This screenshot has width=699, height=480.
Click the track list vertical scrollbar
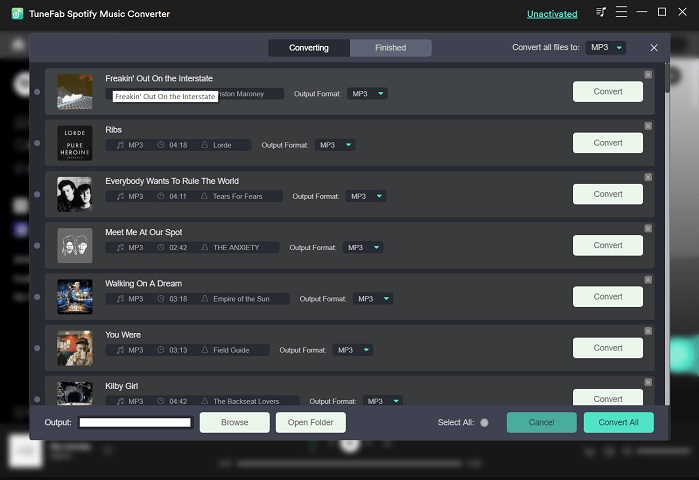point(667,78)
